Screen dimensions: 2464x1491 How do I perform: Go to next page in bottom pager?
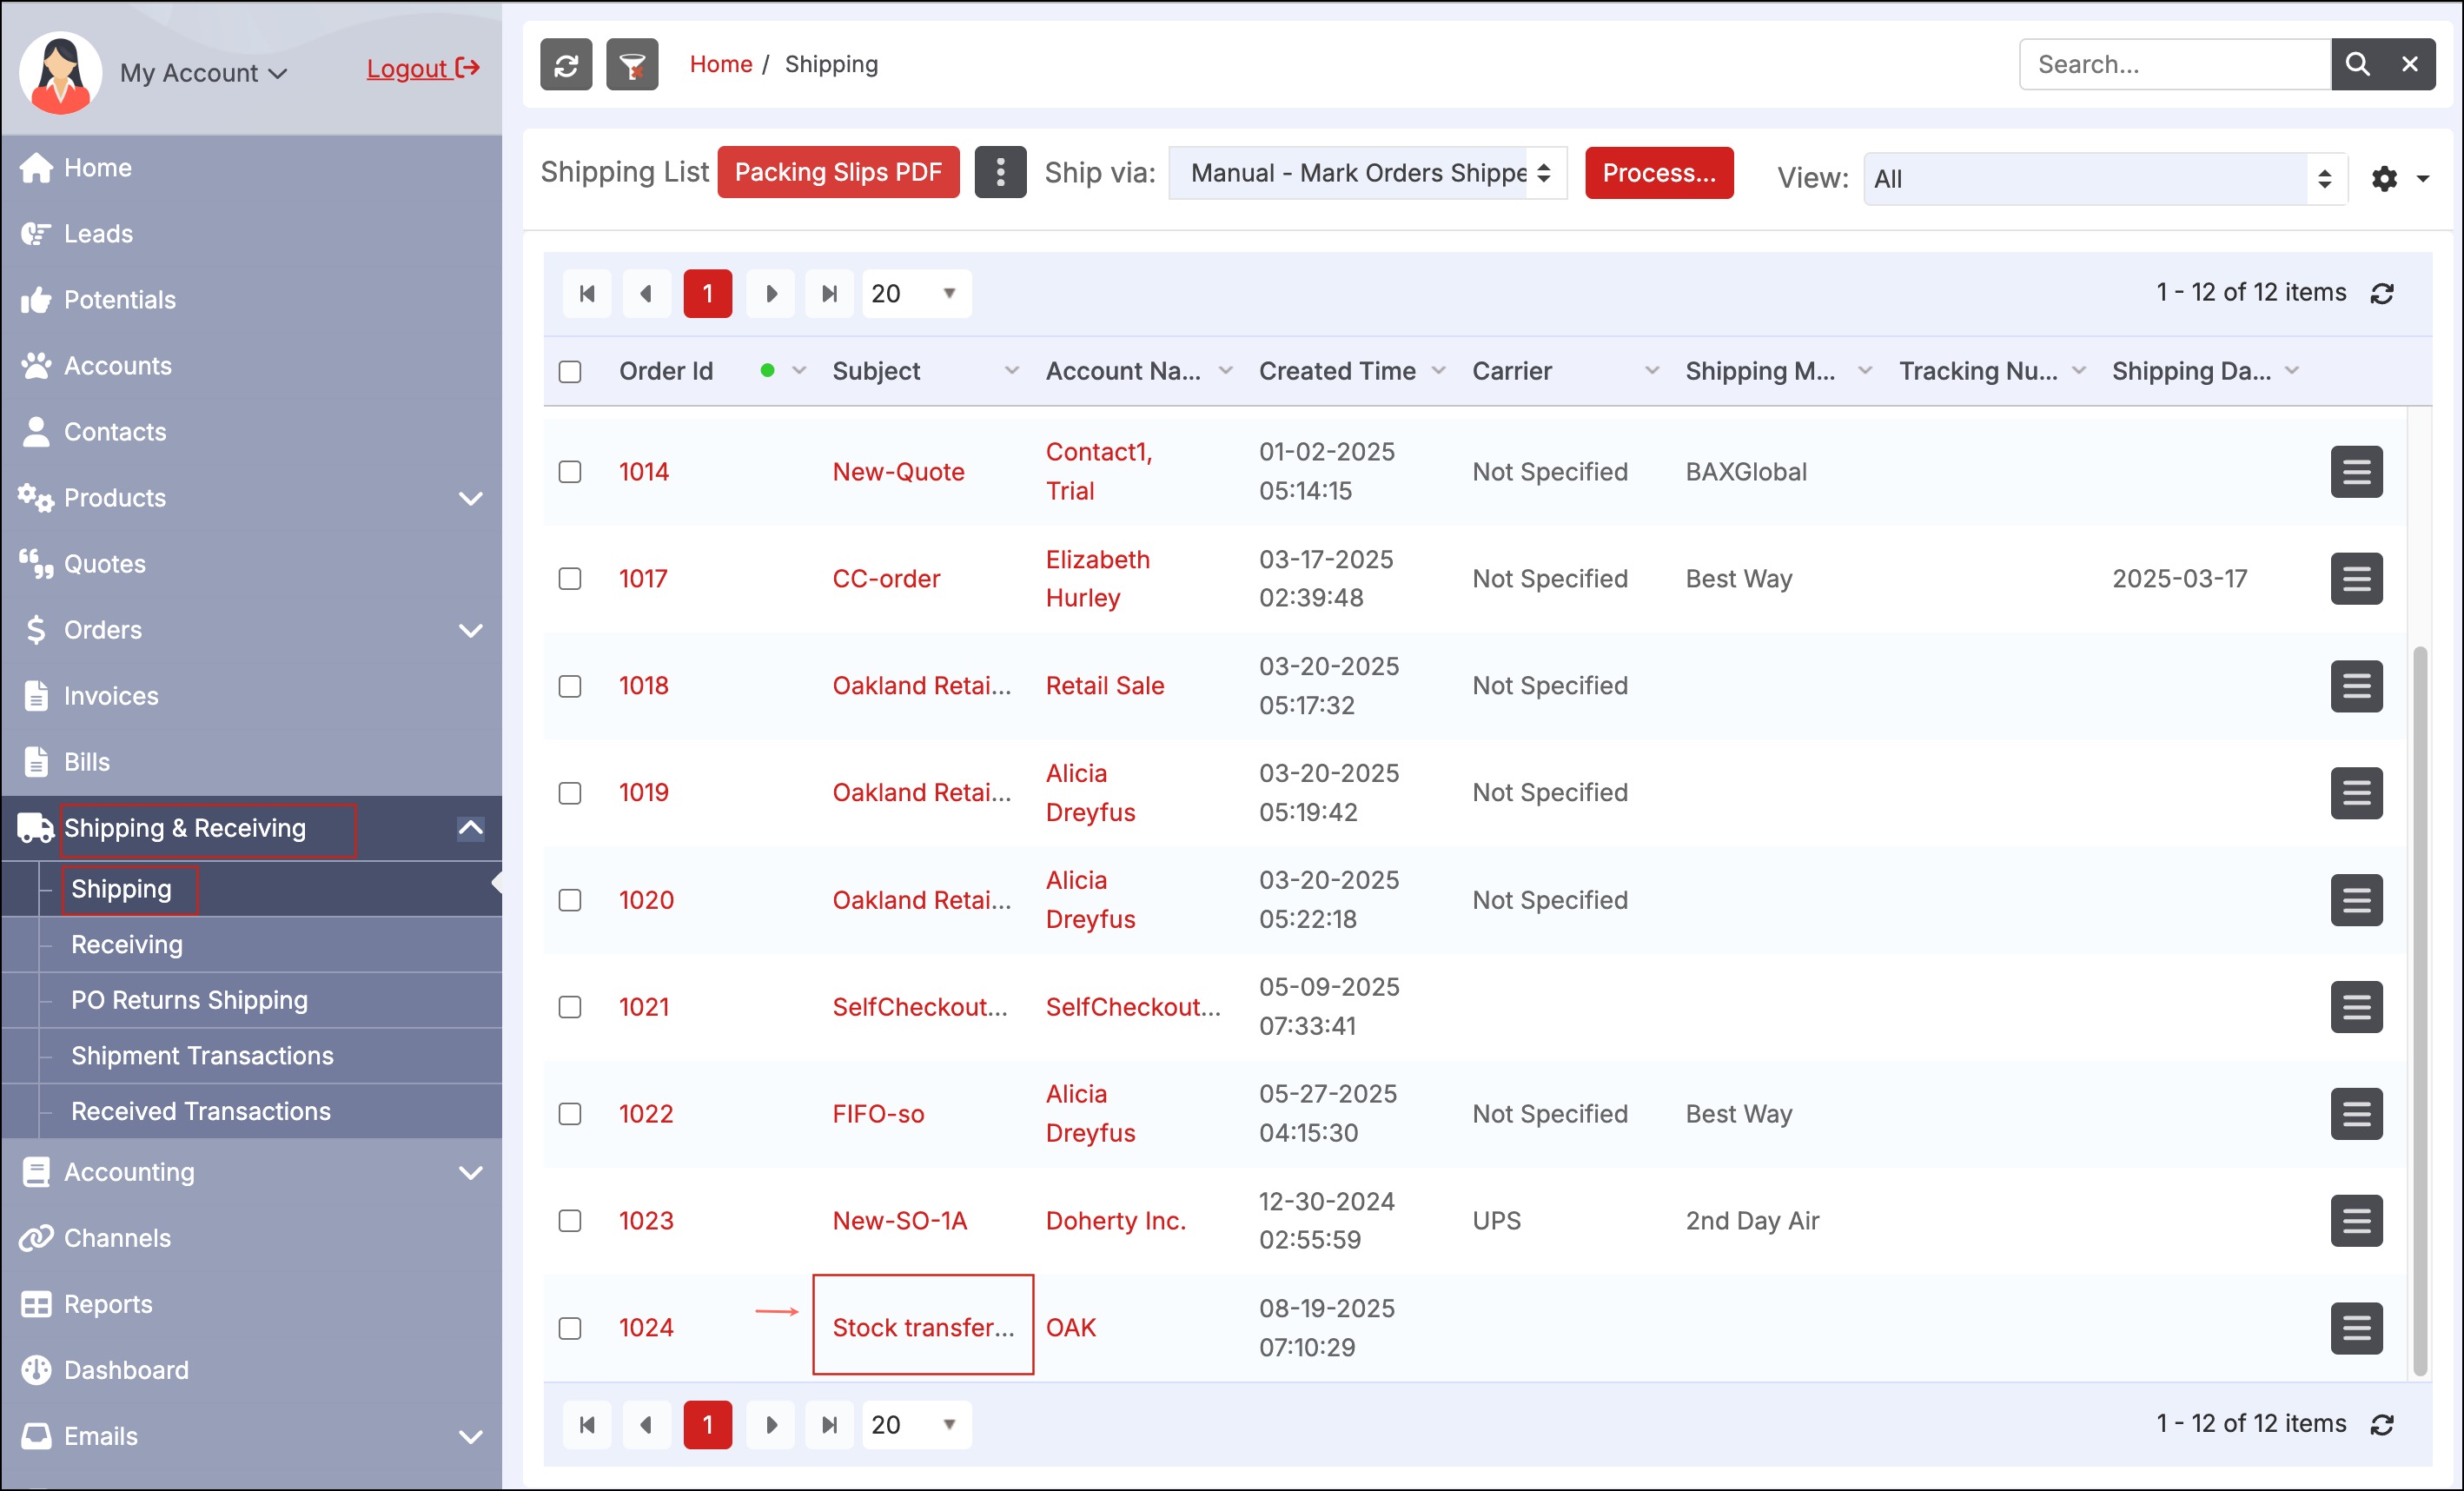click(x=770, y=1425)
